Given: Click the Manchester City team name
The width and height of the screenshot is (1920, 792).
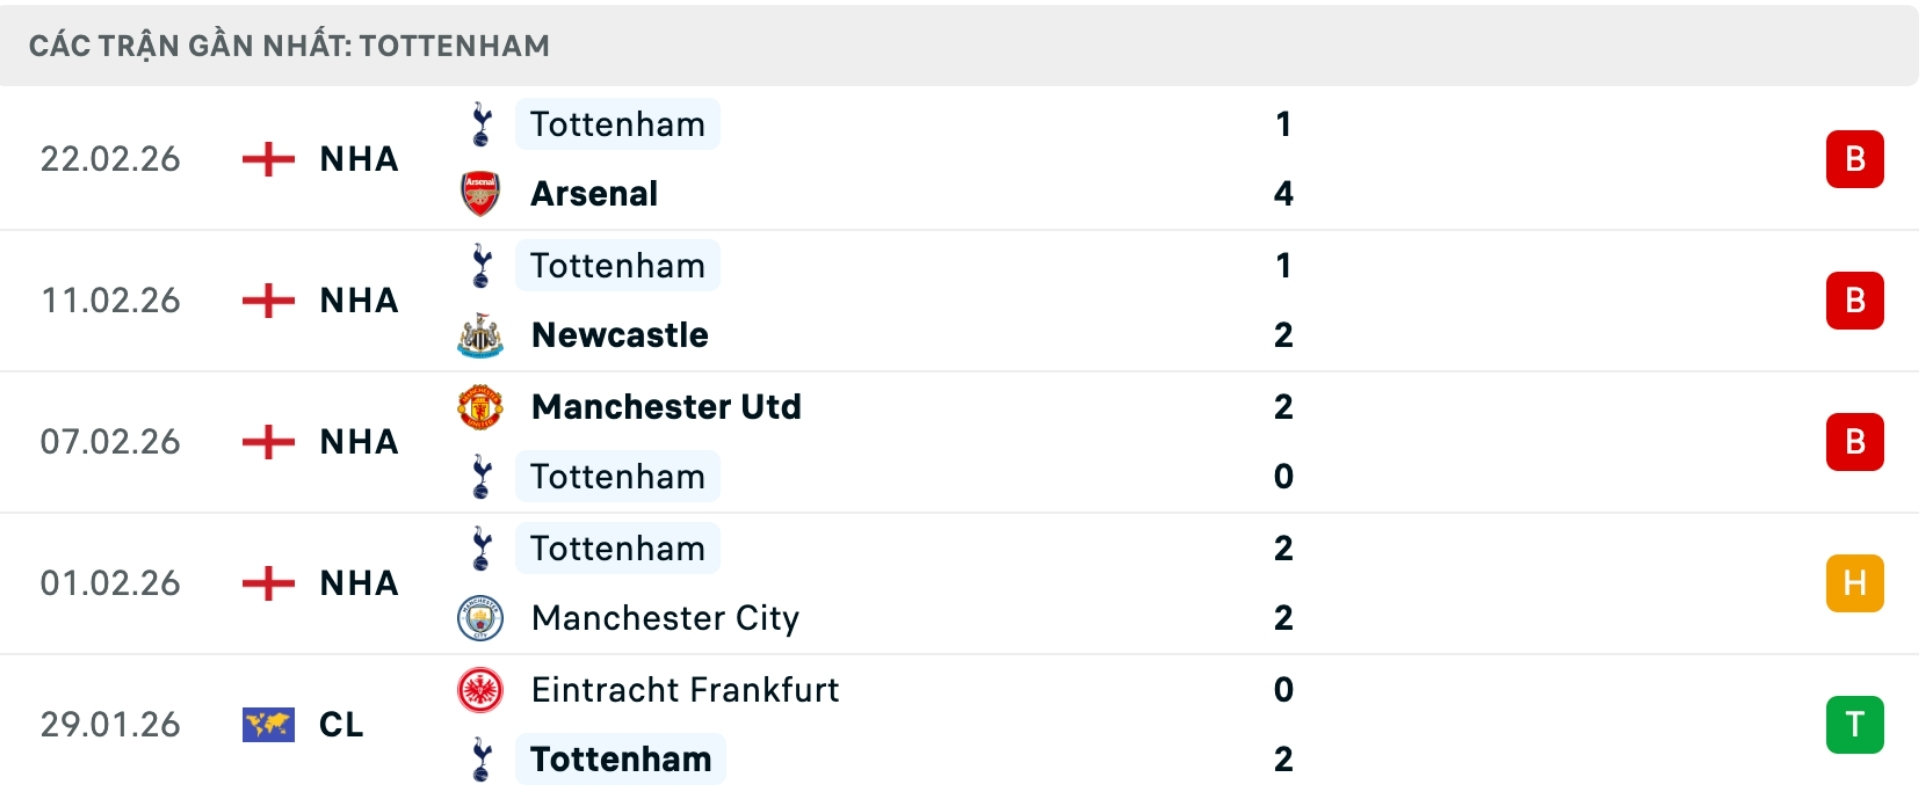Looking at the screenshot, I should pos(665,618).
